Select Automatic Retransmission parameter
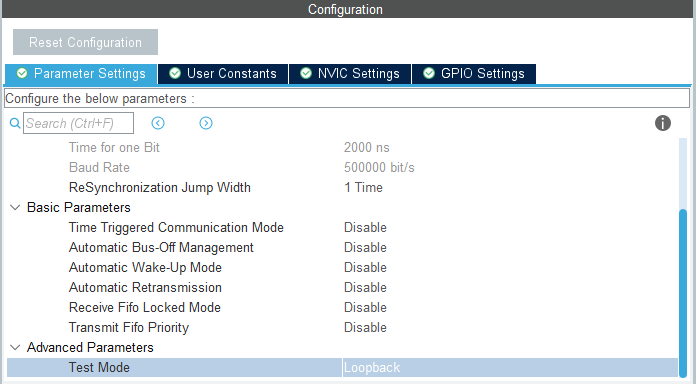 145,287
